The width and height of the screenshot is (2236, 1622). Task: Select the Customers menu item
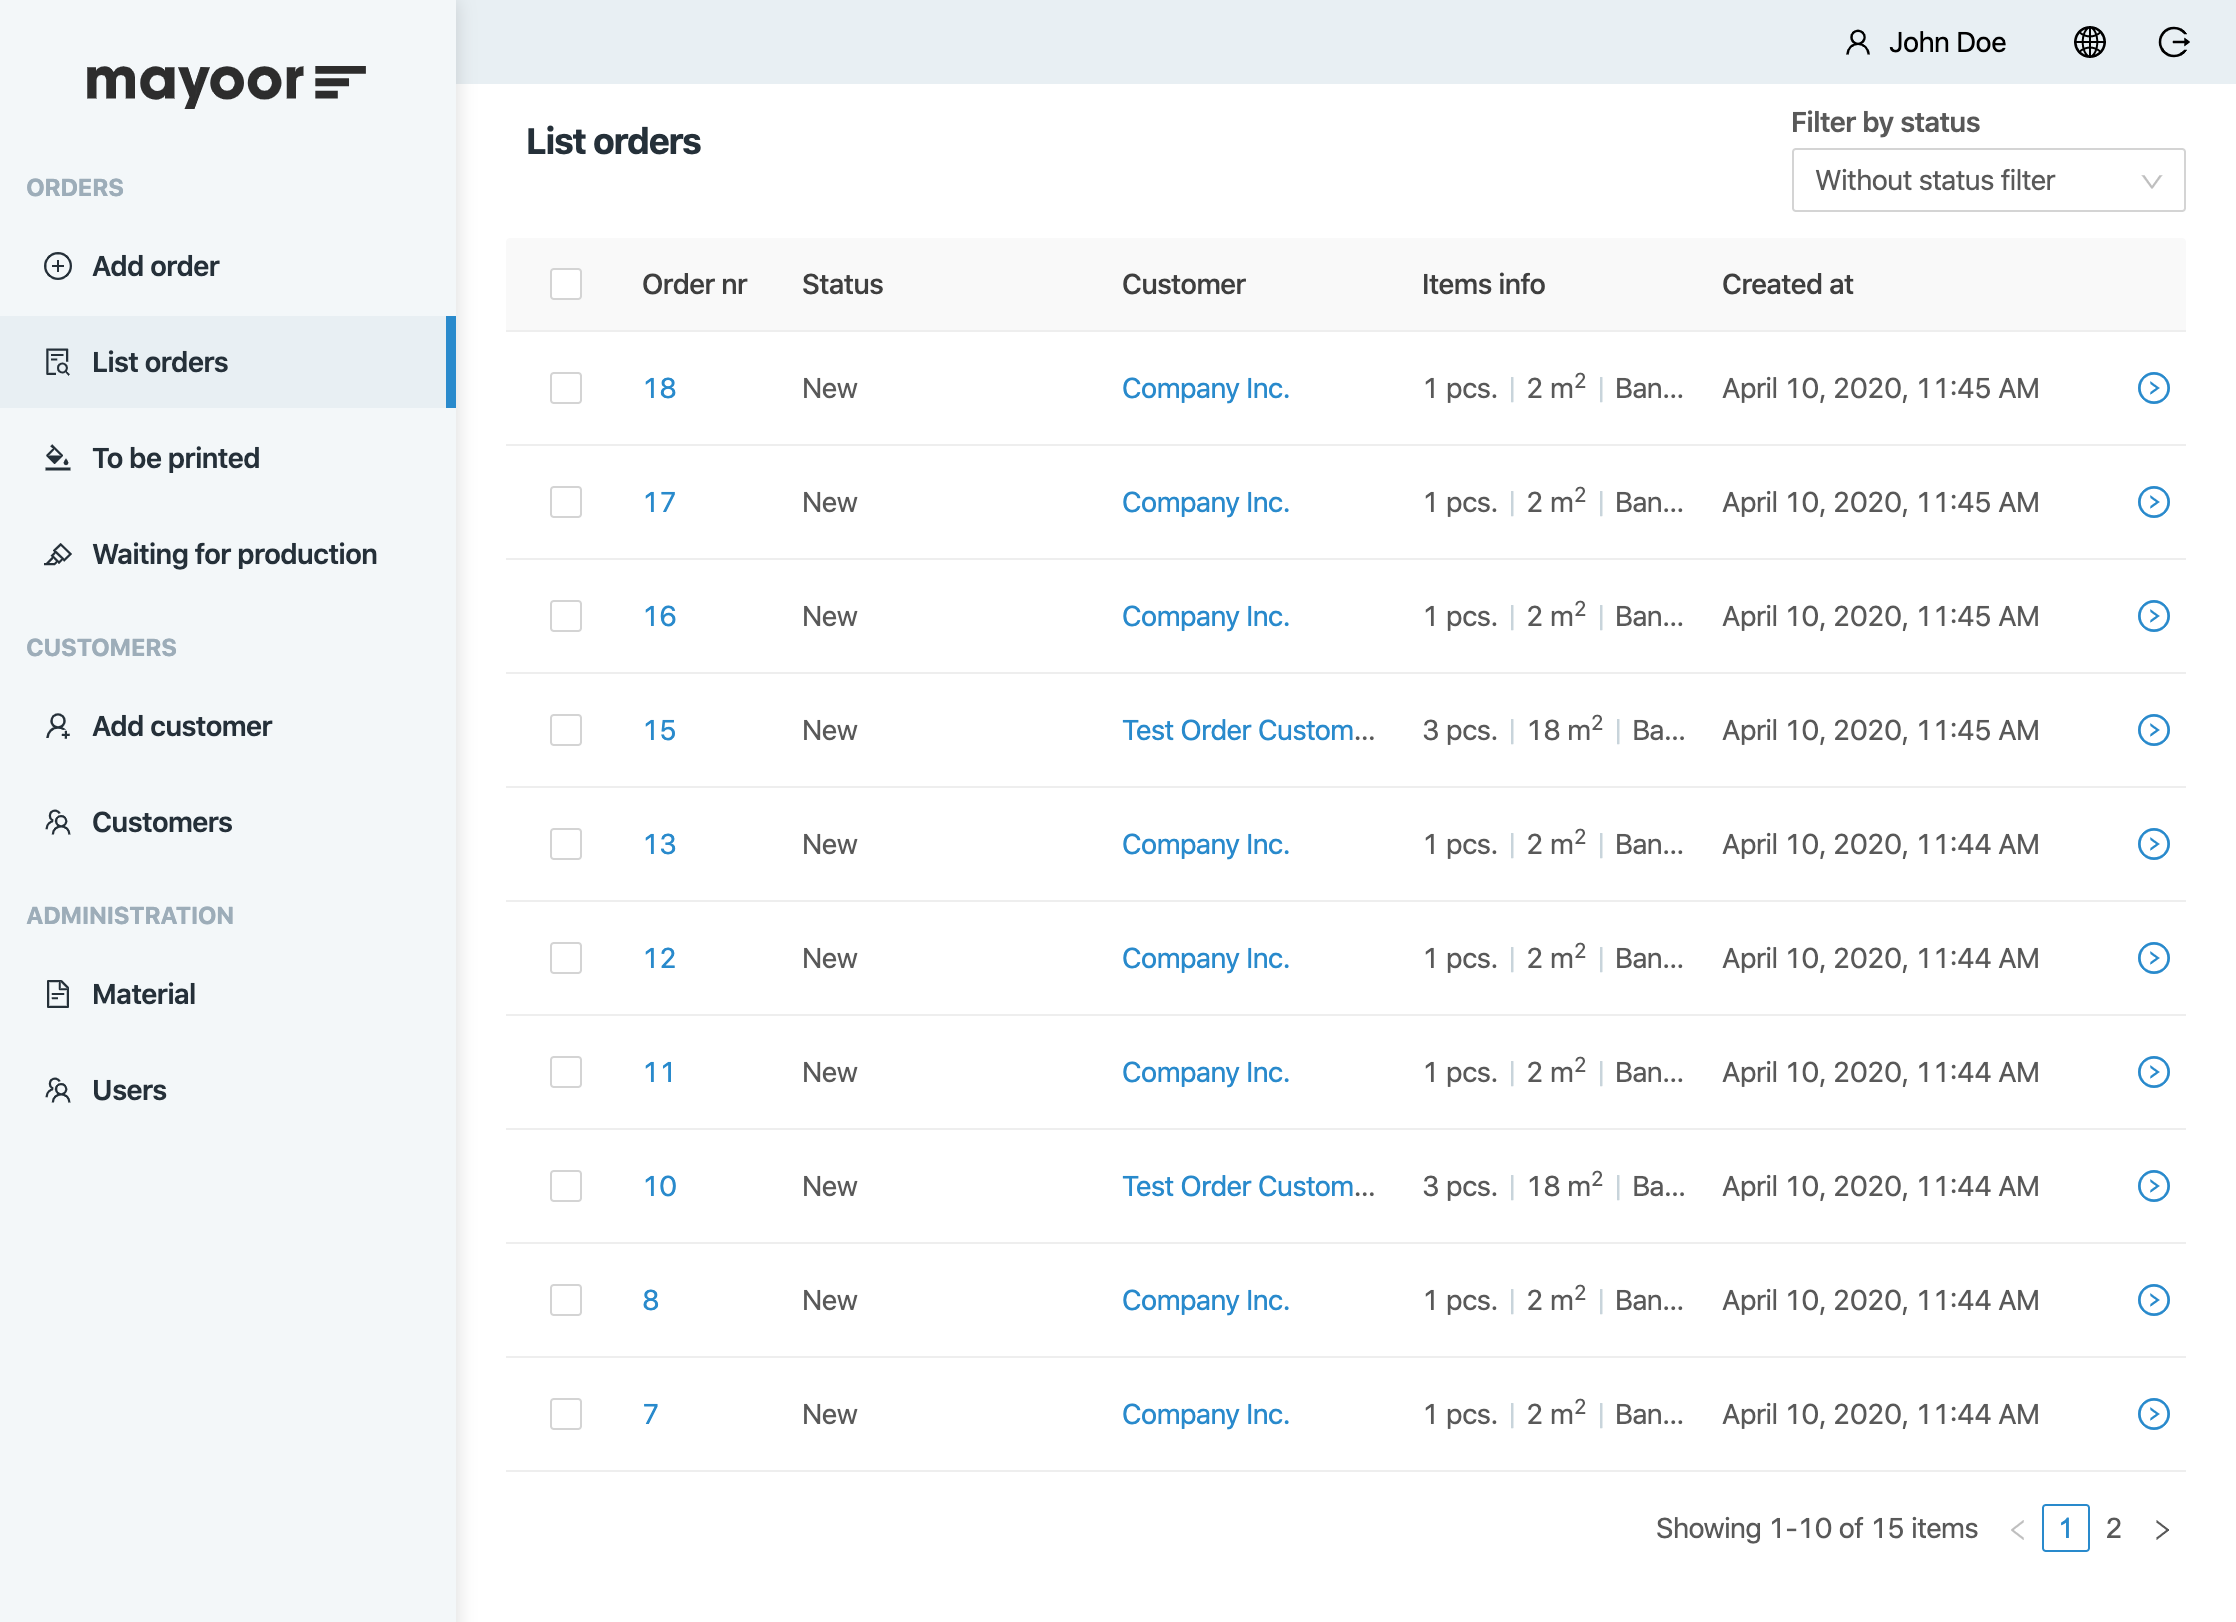pos(161,820)
